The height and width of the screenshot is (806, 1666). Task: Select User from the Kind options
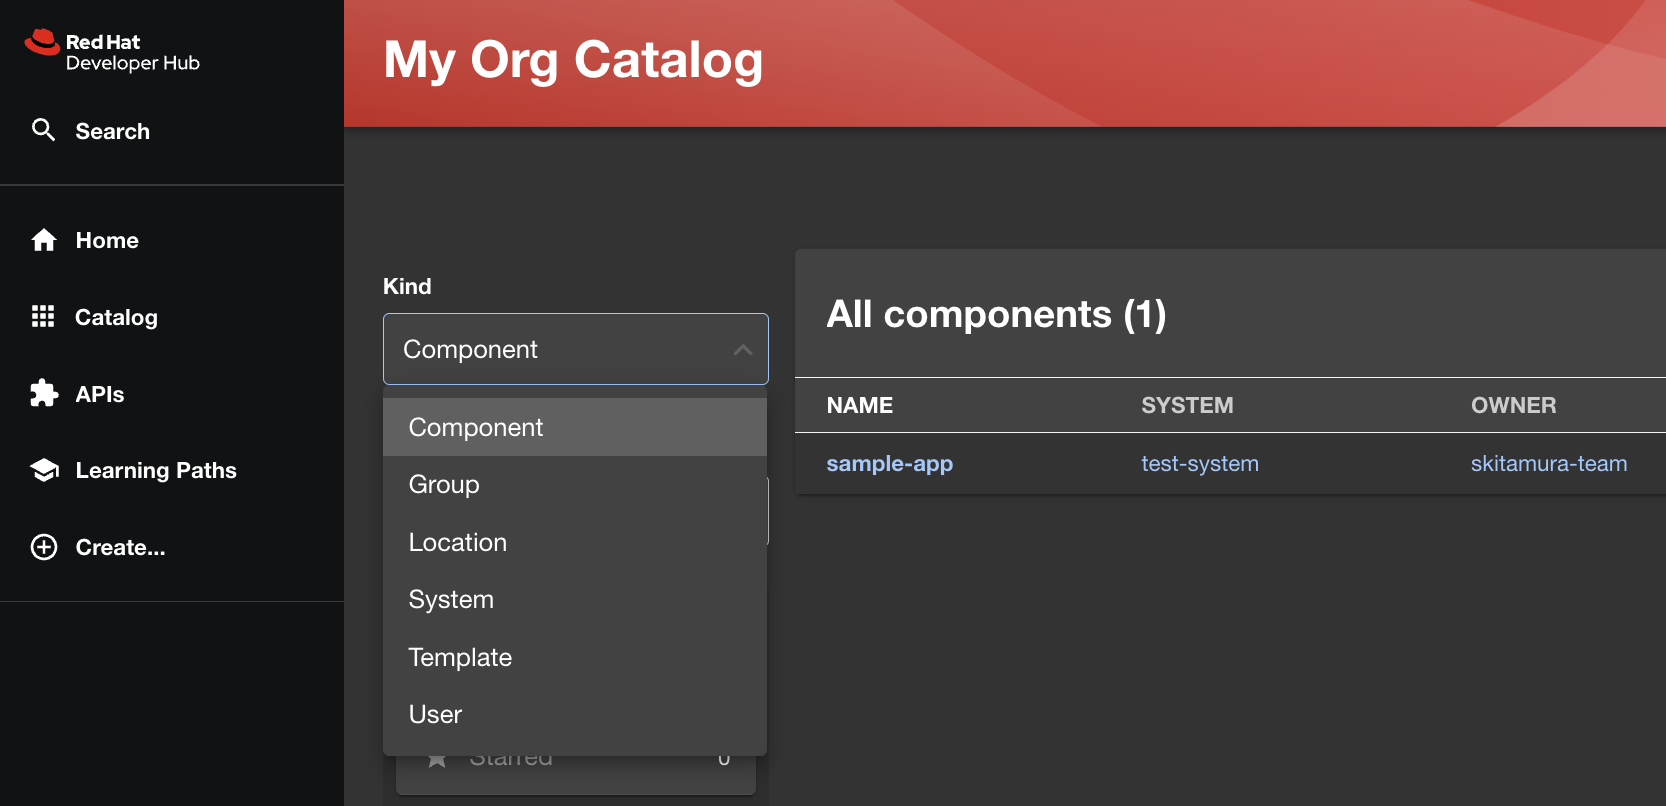tap(435, 714)
